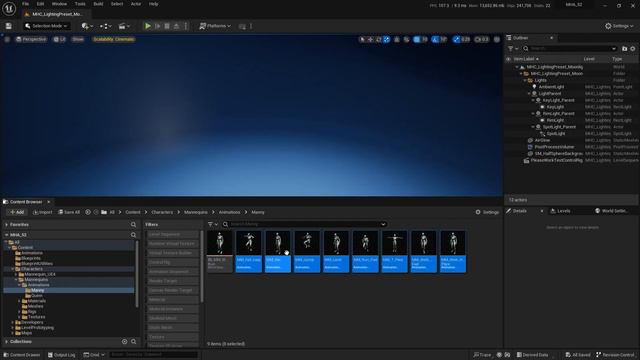The width and height of the screenshot is (640, 360).
Task: Open the Actor menu
Action: (136, 4)
